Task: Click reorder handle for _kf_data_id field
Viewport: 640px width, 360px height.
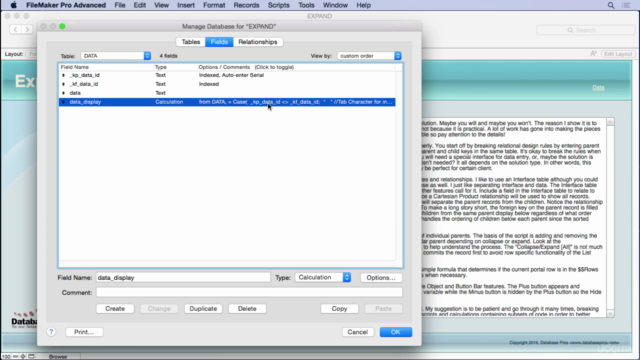Action: pos(63,84)
